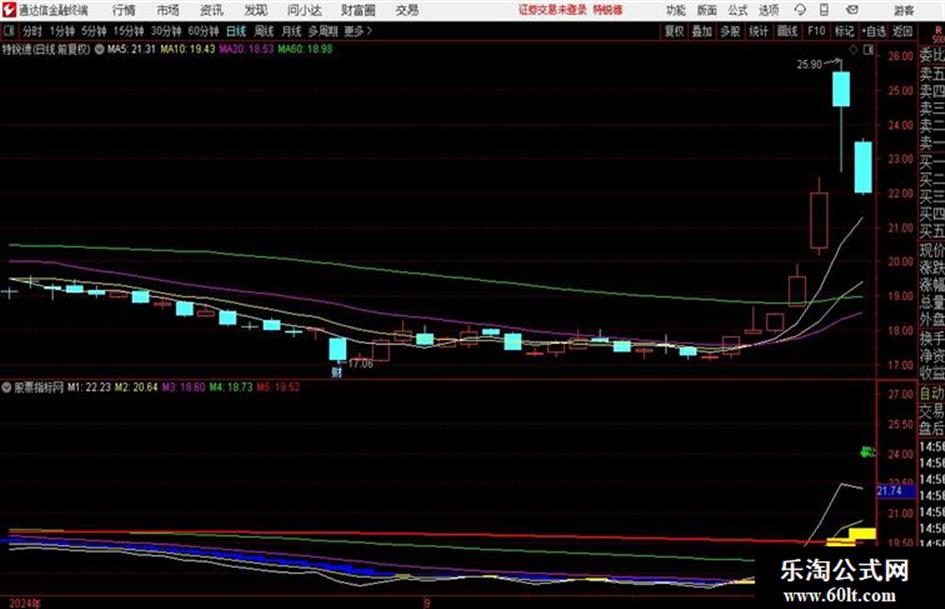This screenshot has width=945, height=609.
Task: Click the diamond icon above the chart
Action: tap(853, 50)
